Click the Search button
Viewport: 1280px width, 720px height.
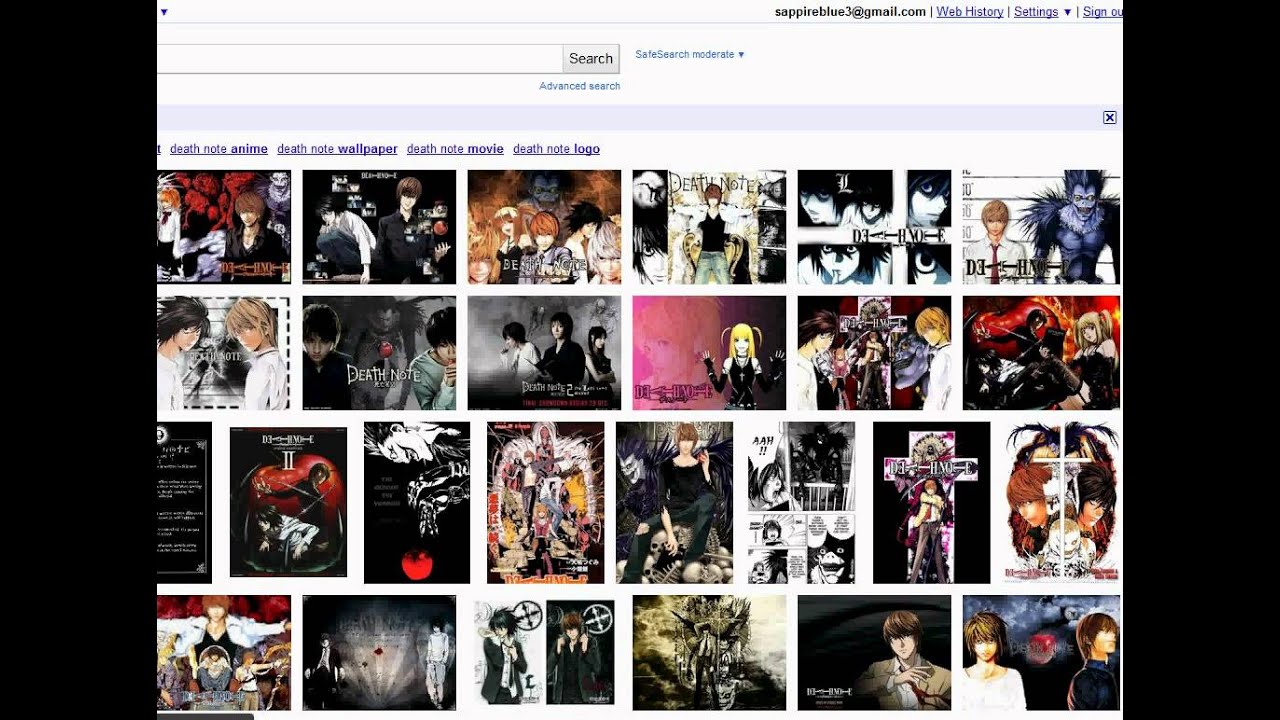point(591,59)
